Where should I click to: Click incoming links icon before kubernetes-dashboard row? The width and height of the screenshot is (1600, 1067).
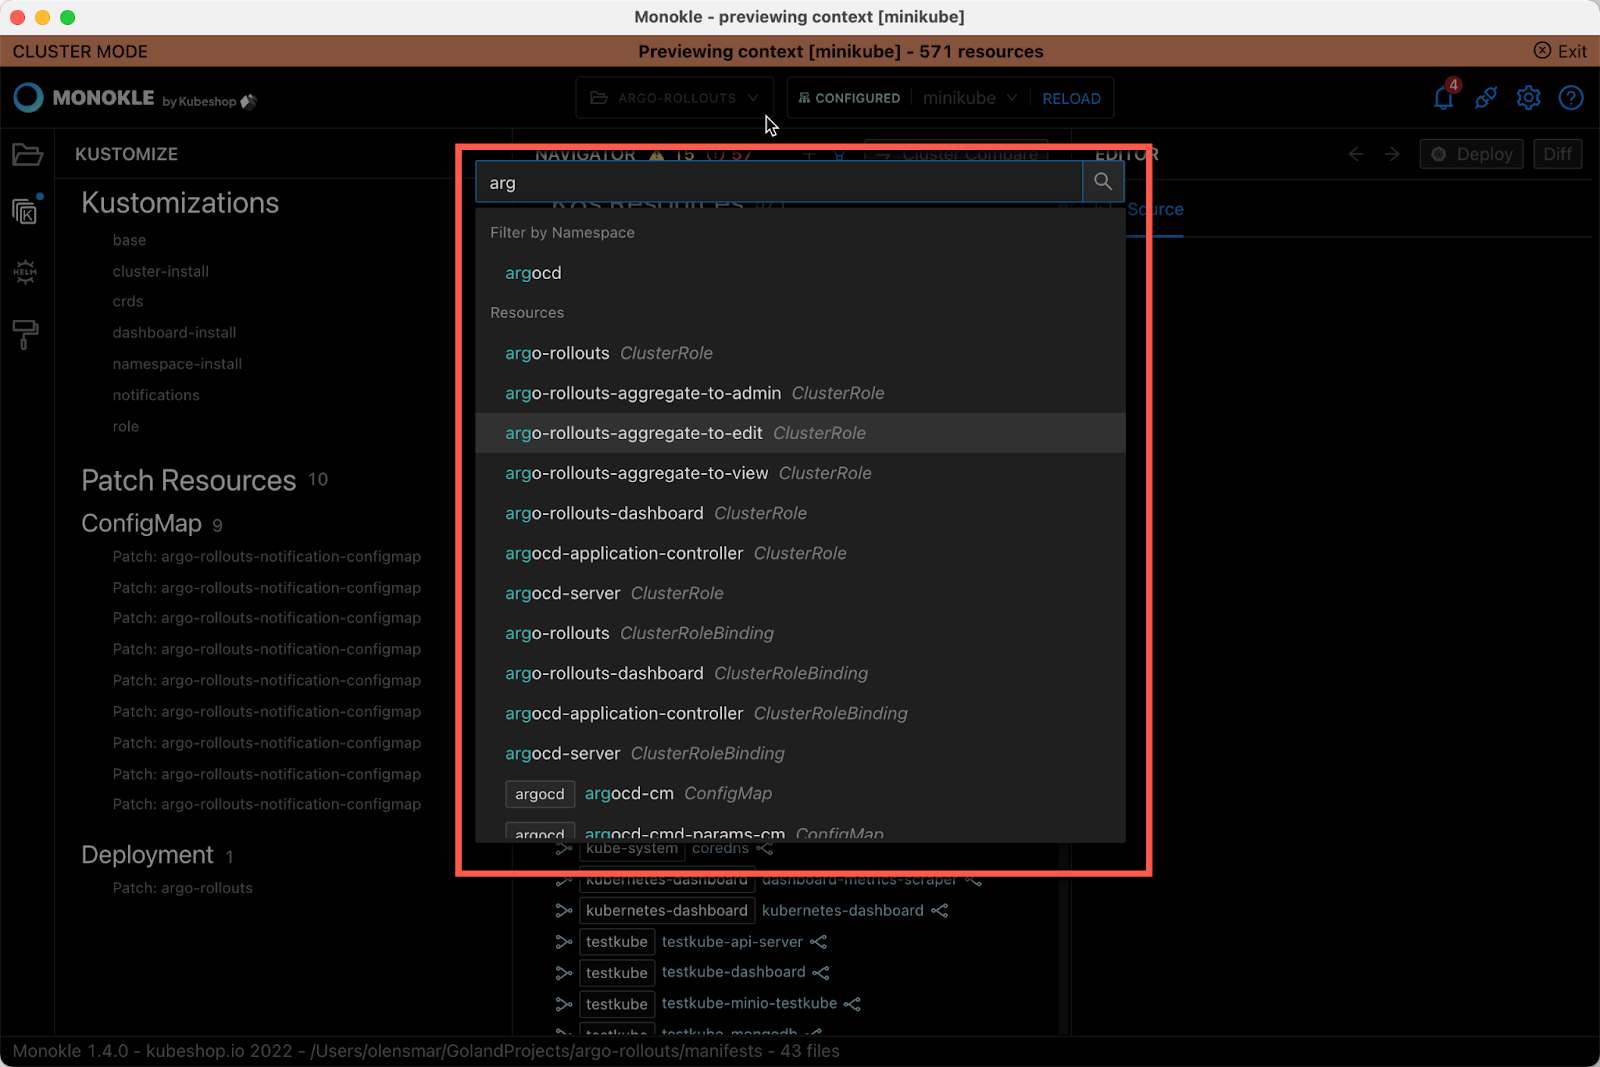564,911
